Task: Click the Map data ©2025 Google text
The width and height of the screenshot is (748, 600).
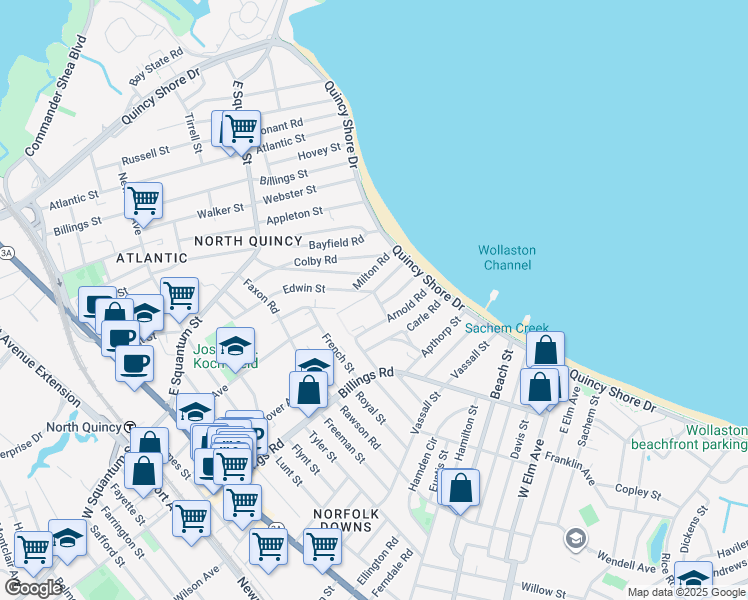Action: click(686, 592)
